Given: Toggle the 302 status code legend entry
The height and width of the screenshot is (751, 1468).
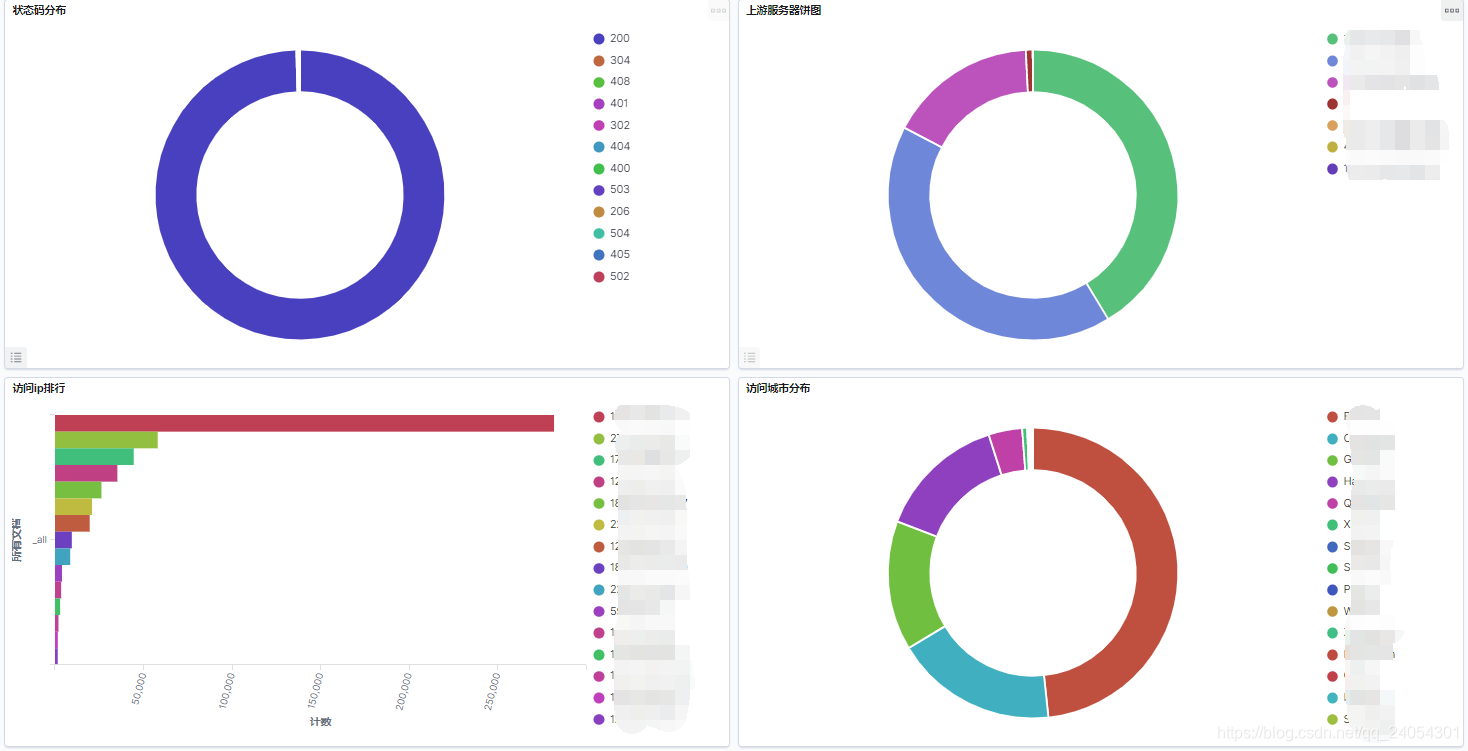Looking at the screenshot, I should (612, 126).
